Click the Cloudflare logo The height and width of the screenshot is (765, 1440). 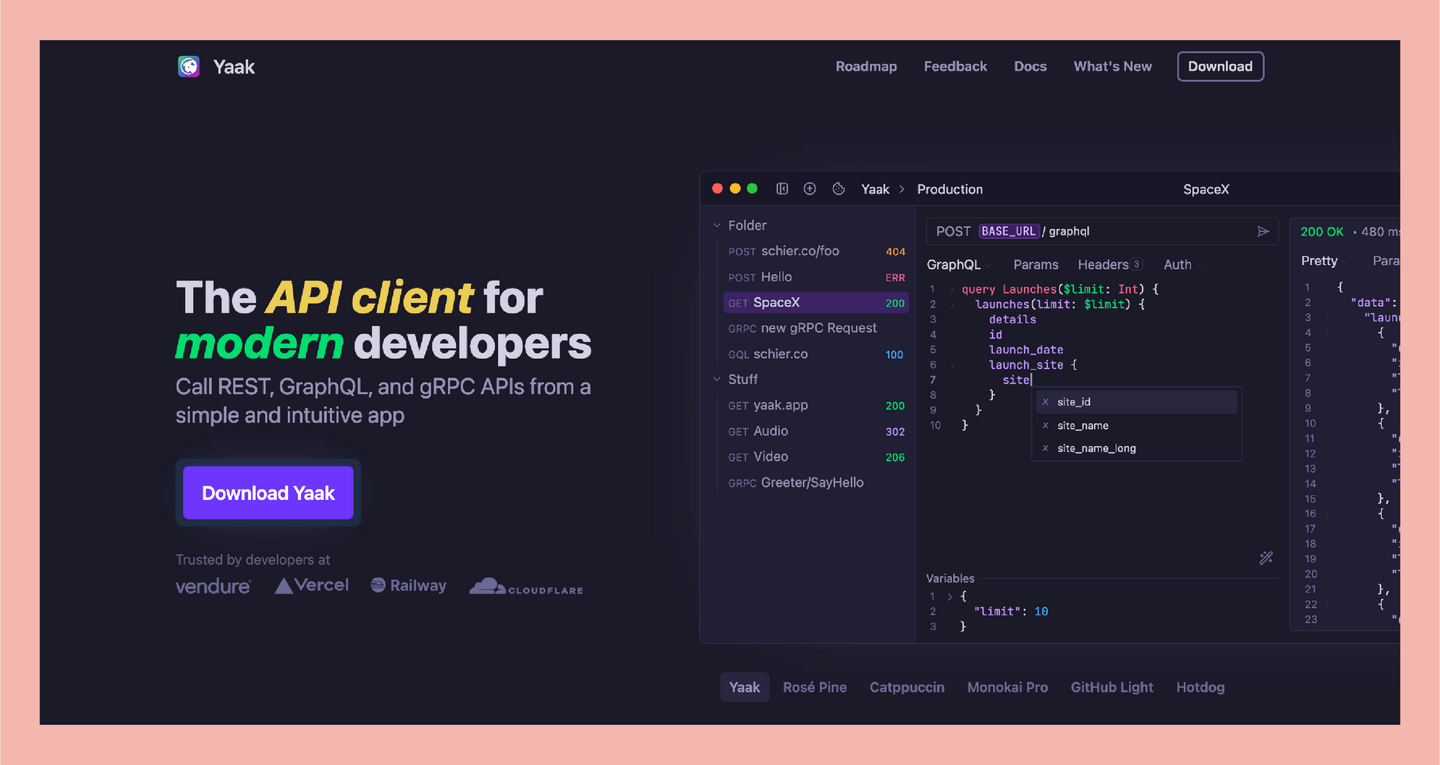pyautogui.click(x=526, y=587)
